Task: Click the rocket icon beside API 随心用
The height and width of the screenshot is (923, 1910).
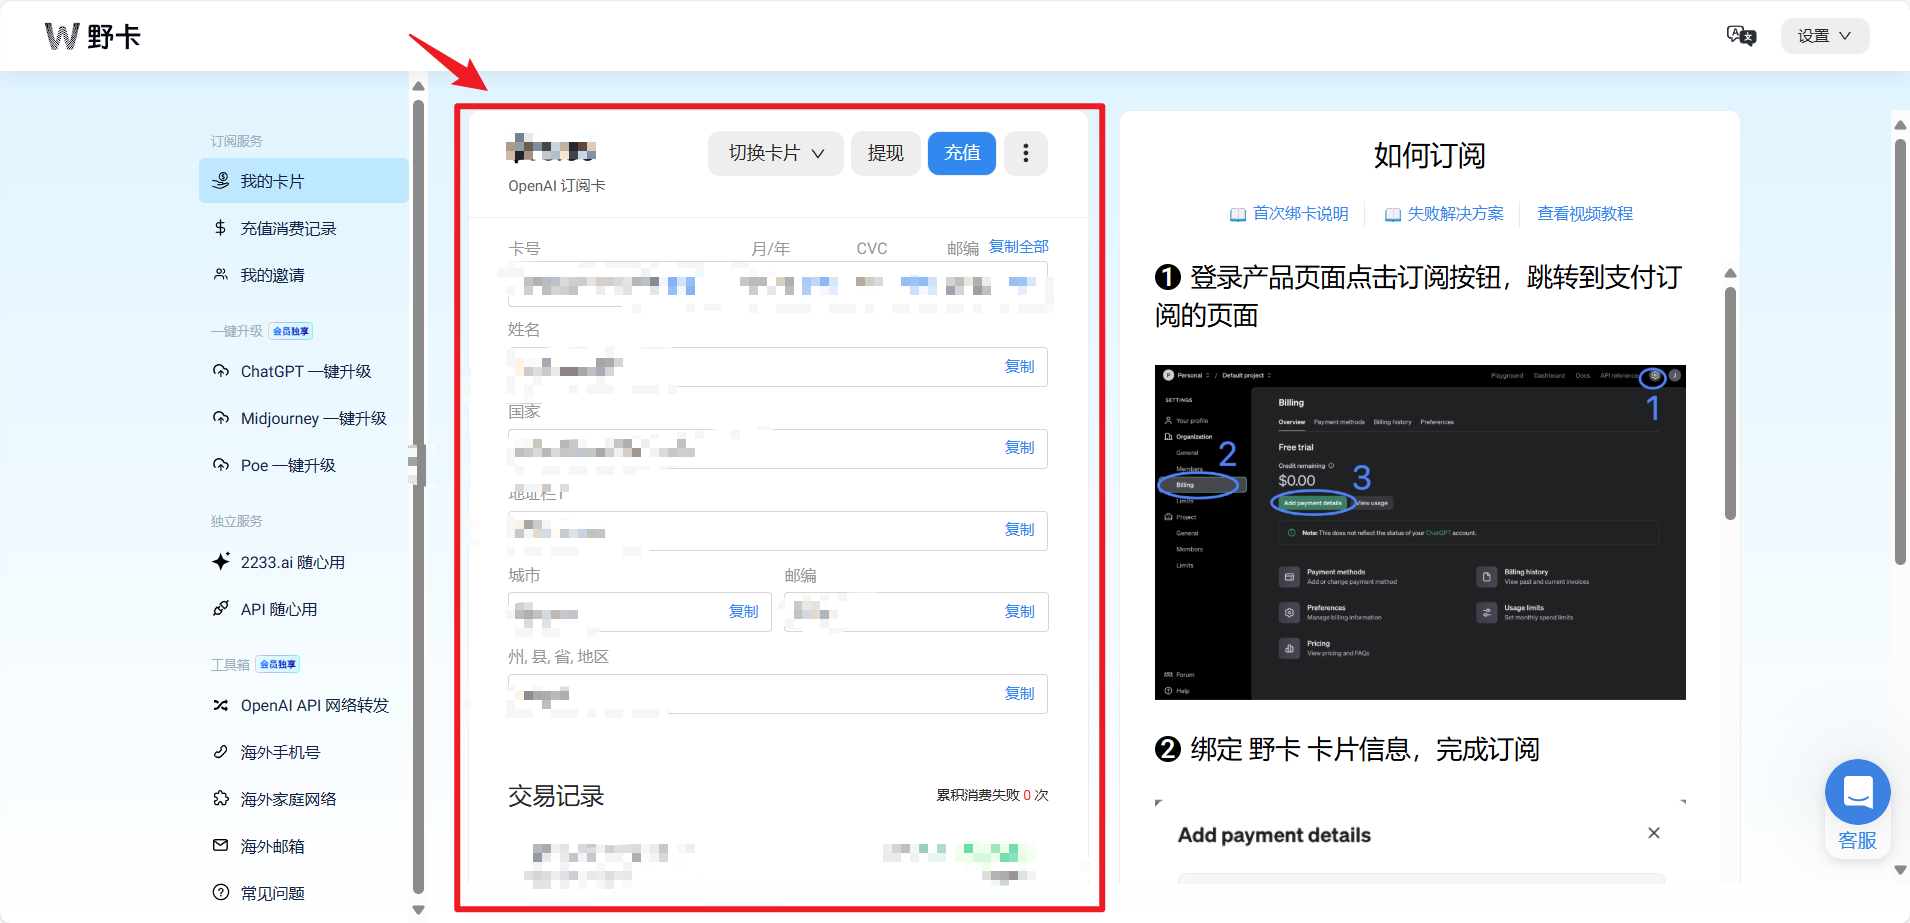Action: pos(221,609)
